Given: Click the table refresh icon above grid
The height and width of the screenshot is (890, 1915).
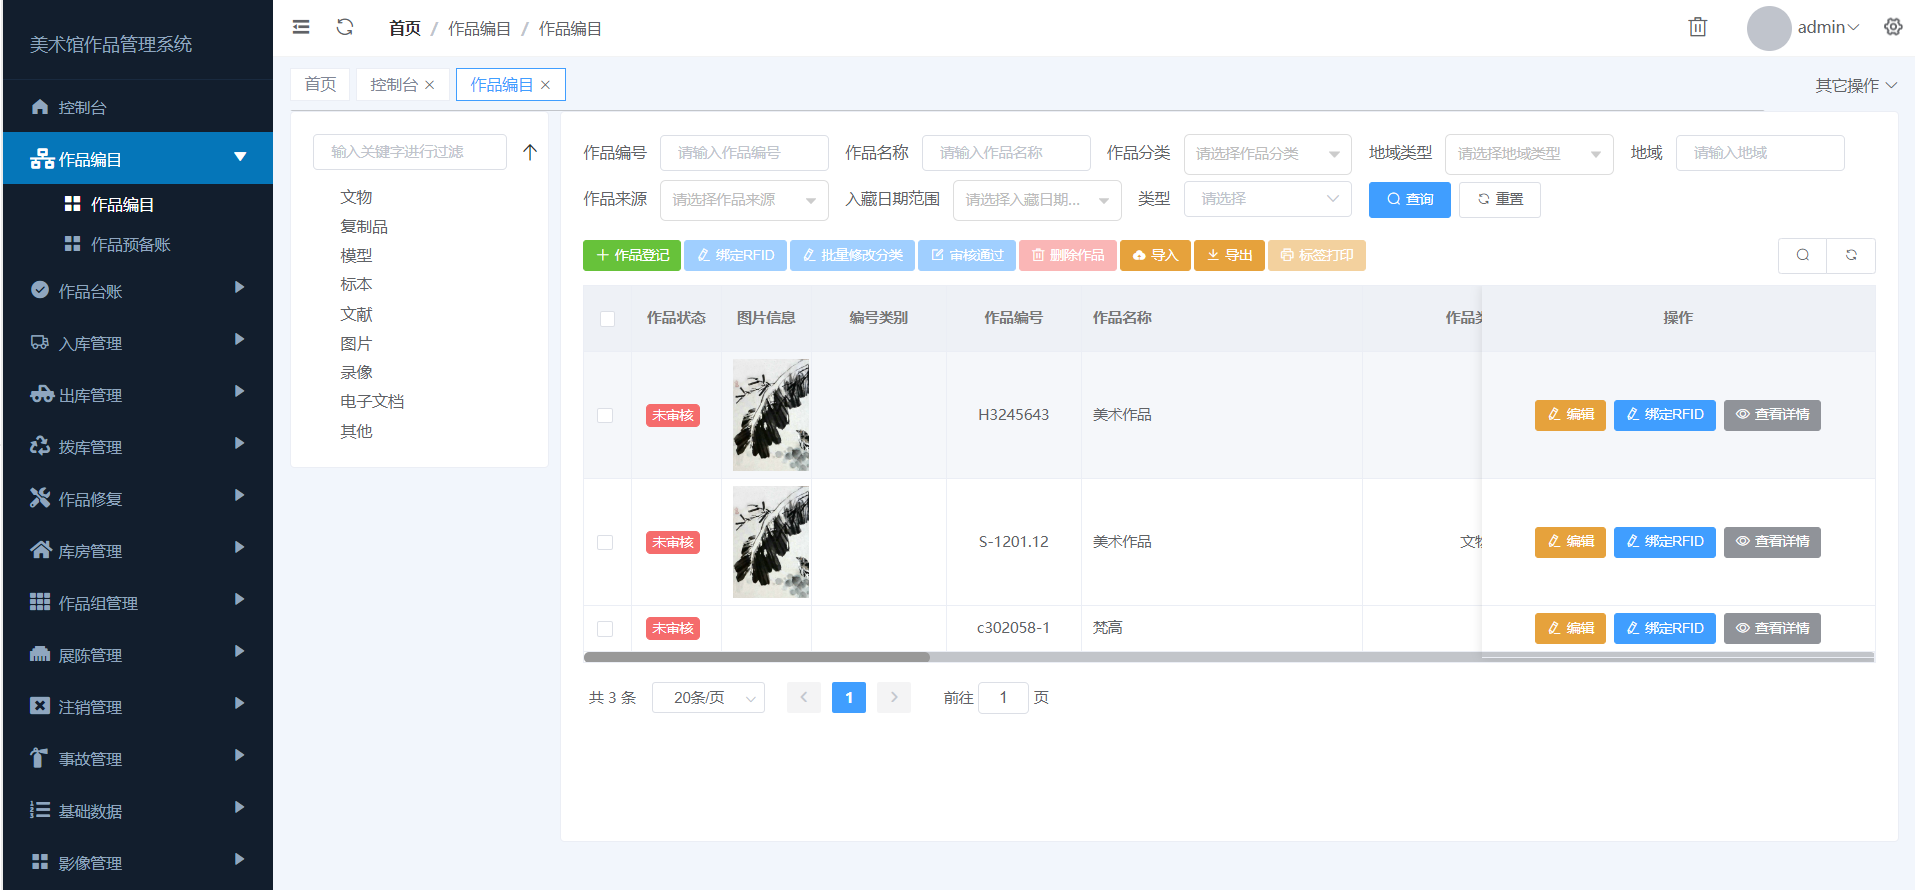Looking at the screenshot, I should (1851, 255).
